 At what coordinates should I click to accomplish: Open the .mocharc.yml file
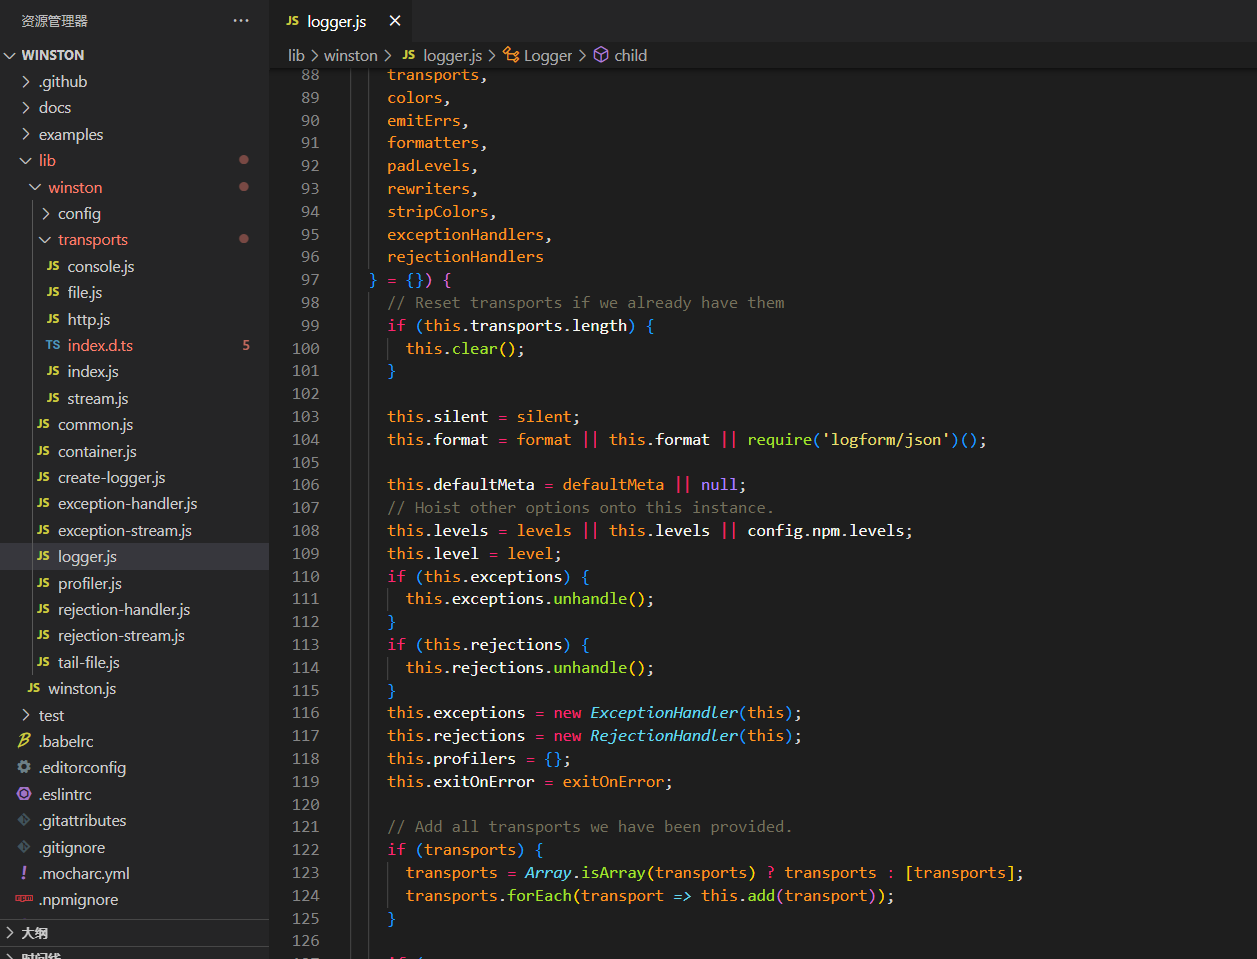[84, 873]
